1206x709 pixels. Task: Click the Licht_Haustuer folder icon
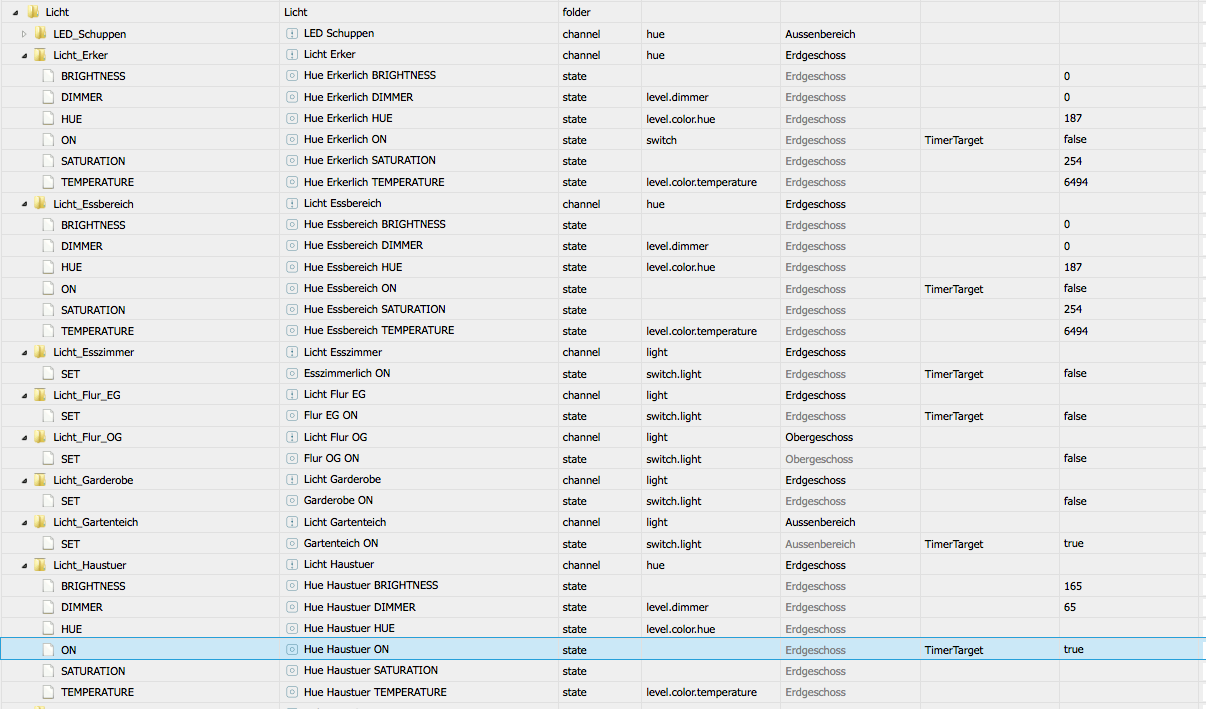tap(41, 565)
